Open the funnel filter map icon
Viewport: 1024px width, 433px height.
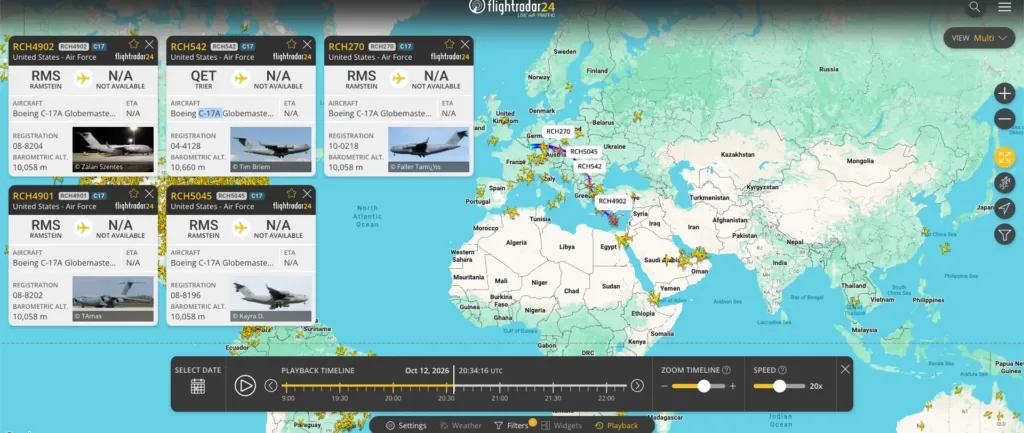1004,233
